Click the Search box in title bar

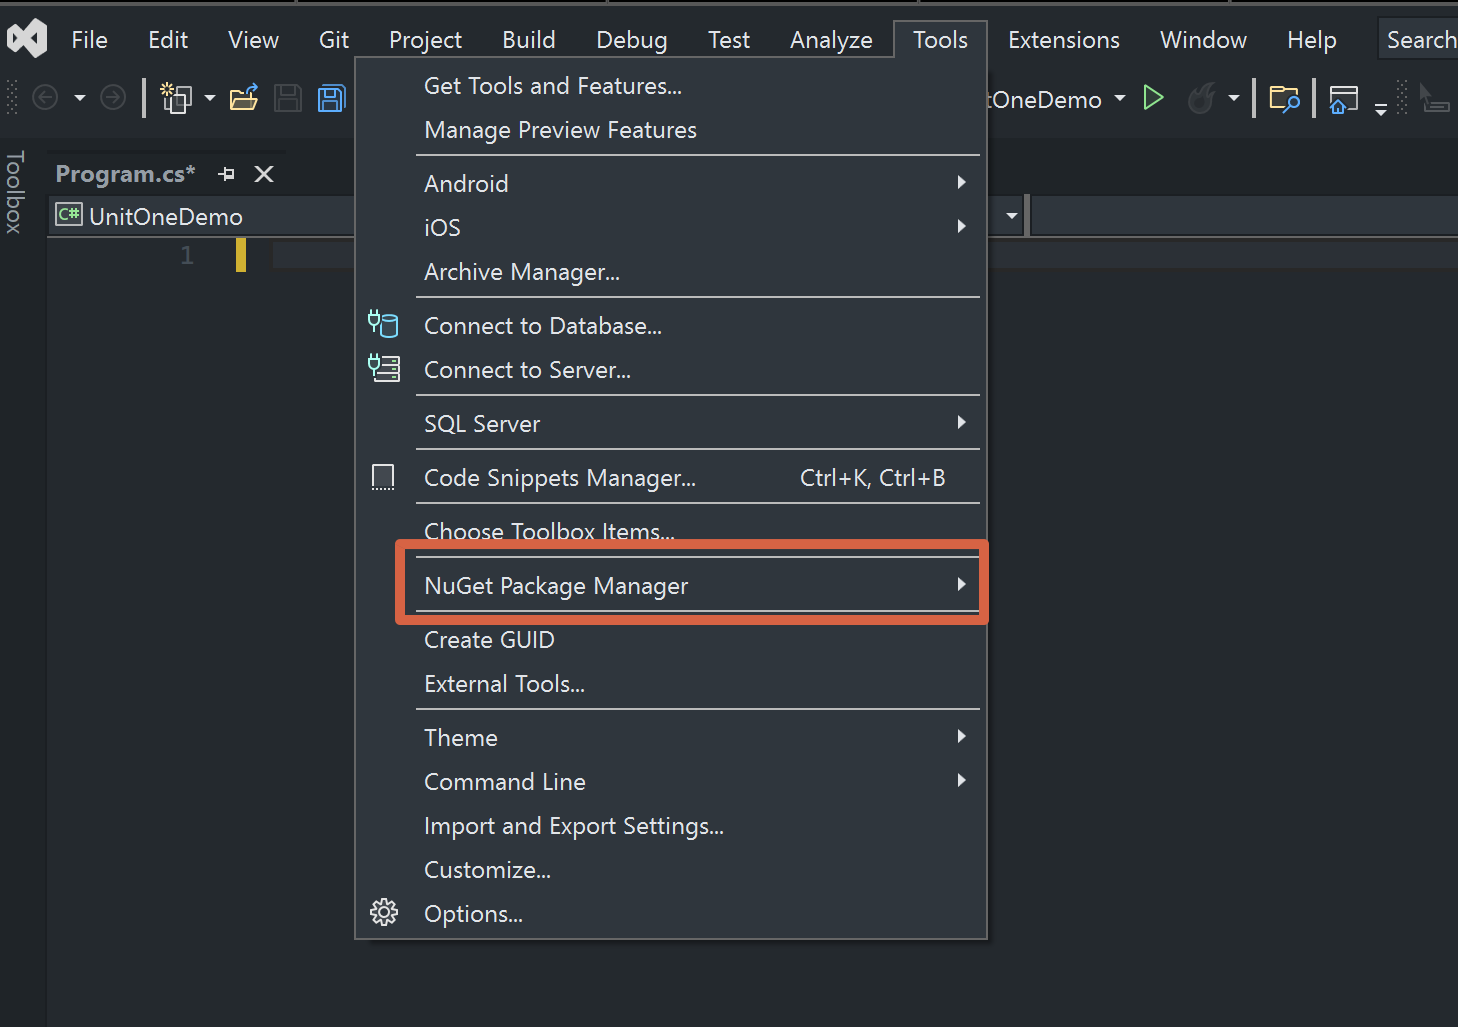(x=1420, y=40)
